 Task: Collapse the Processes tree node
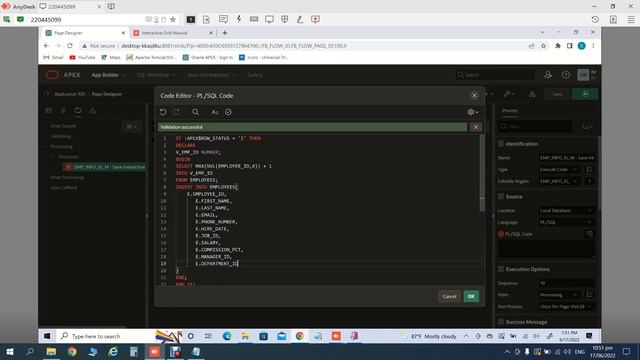[x=52, y=157]
